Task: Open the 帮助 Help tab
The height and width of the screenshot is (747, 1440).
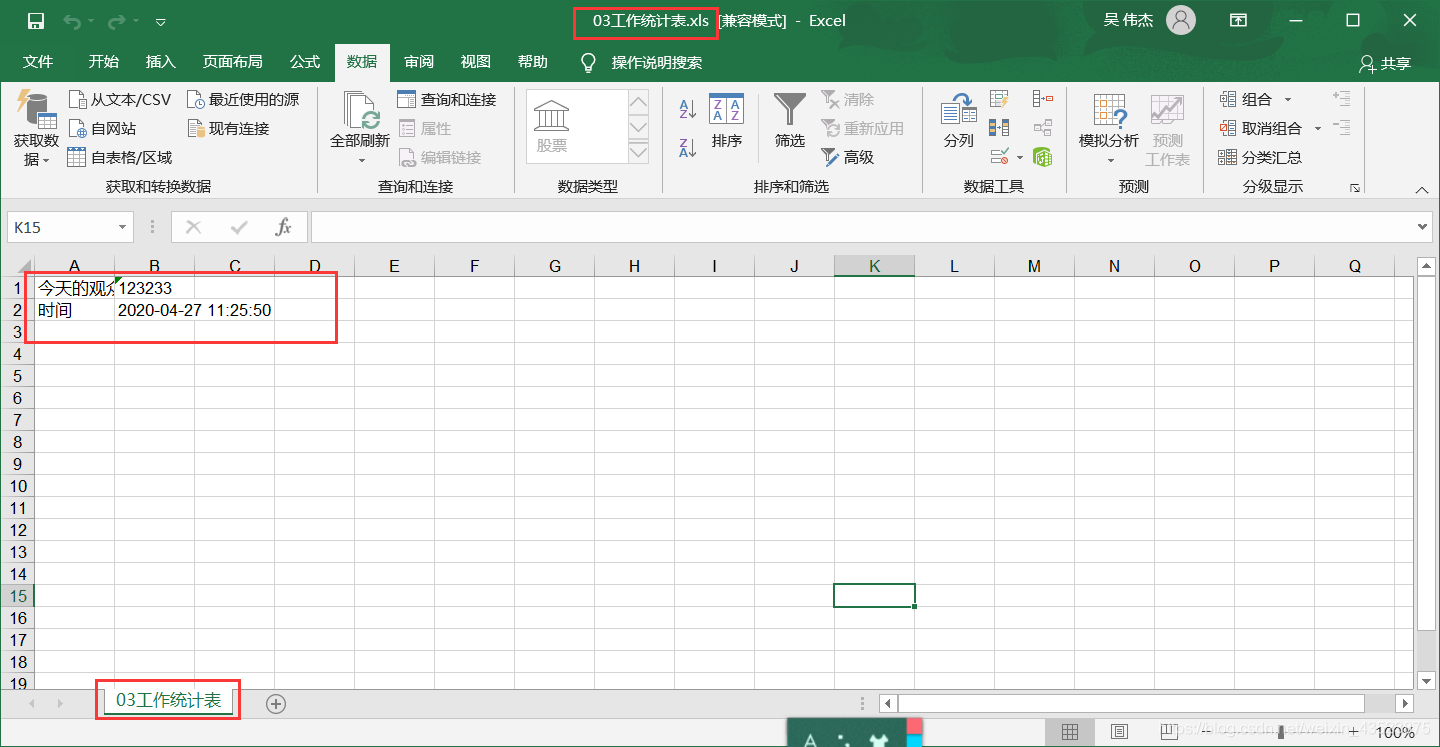Action: click(x=533, y=62)
